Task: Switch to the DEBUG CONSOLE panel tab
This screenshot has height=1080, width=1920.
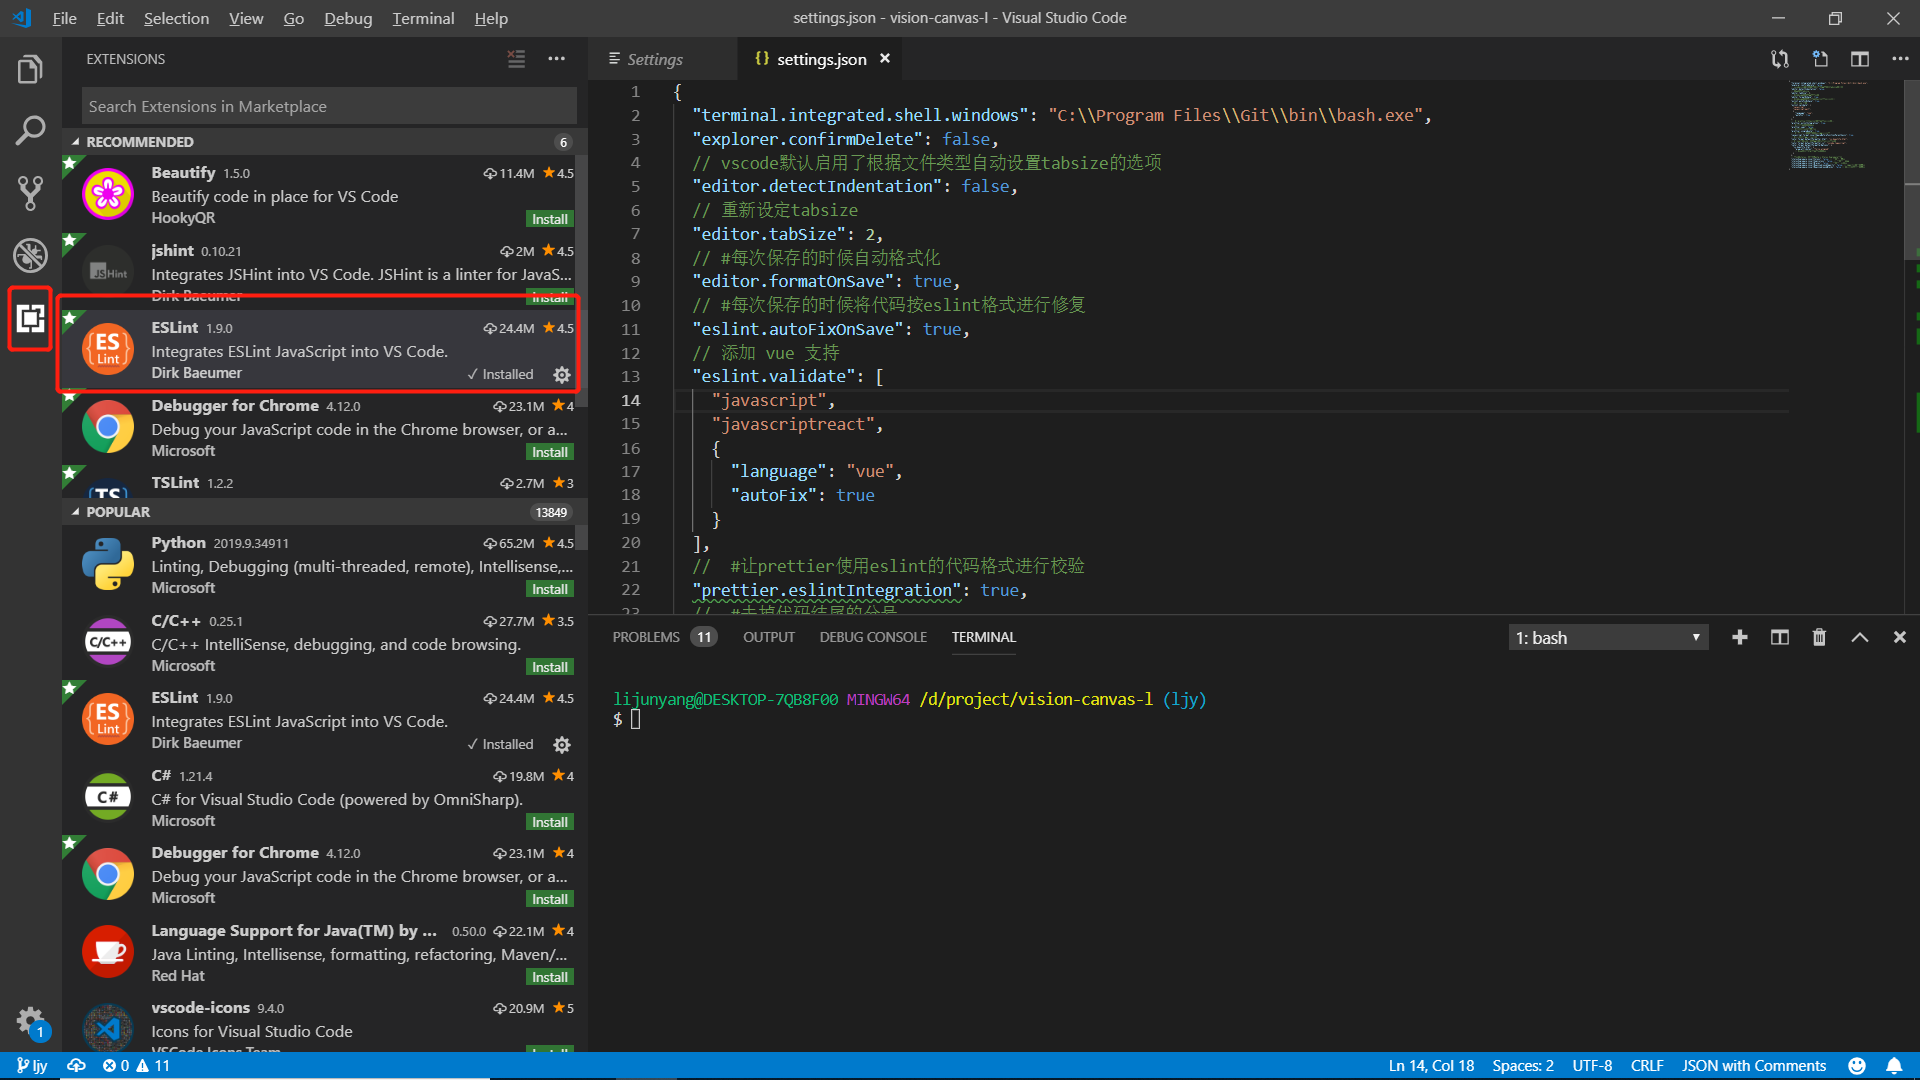Action: pos(873,637)
